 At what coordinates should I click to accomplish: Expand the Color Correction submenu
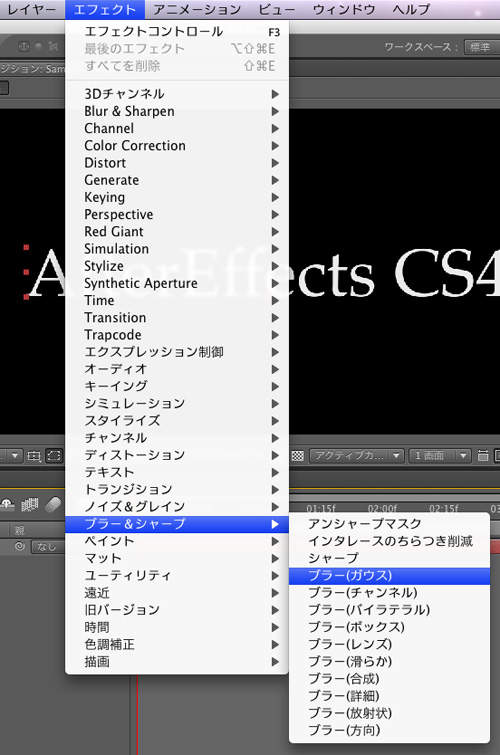[x=177, y=146]
